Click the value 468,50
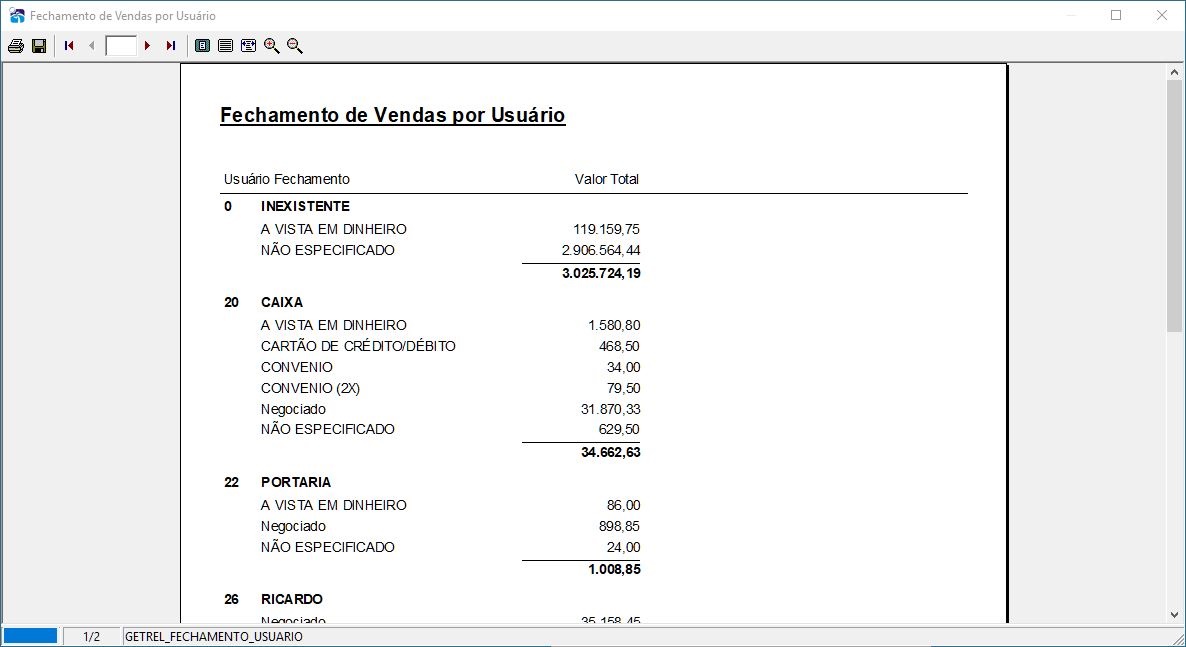1186x647 pixels. coord(619,347)
